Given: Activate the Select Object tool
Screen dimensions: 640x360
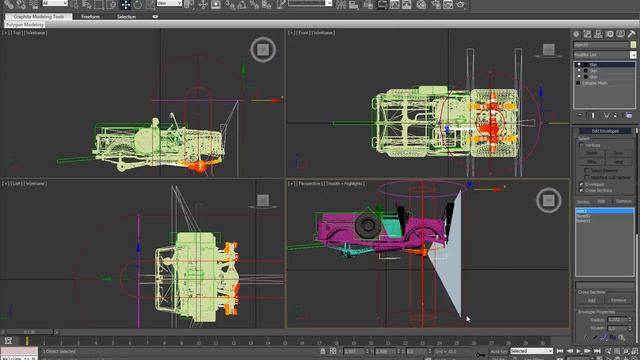Looking at the screenshot, I should point(74,5).
